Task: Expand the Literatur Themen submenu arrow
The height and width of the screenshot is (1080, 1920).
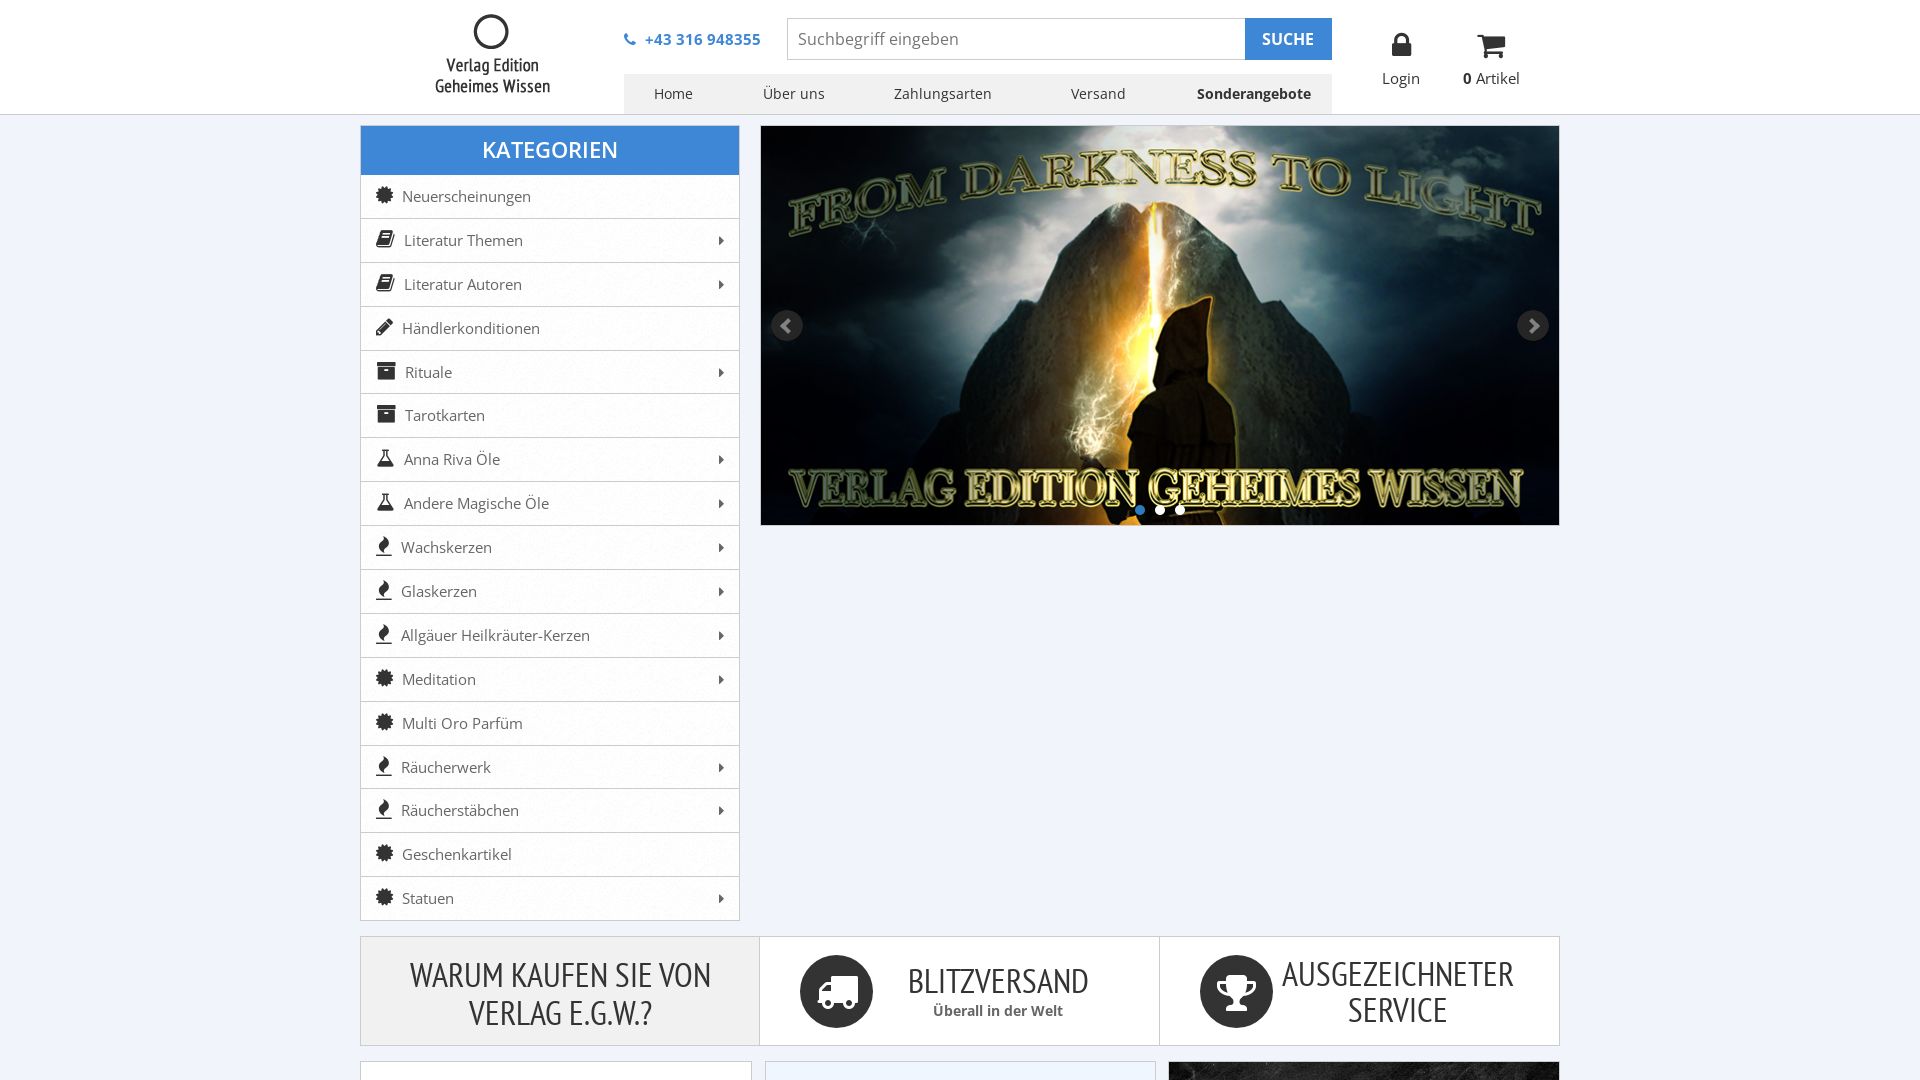Action: pos(721,241)
